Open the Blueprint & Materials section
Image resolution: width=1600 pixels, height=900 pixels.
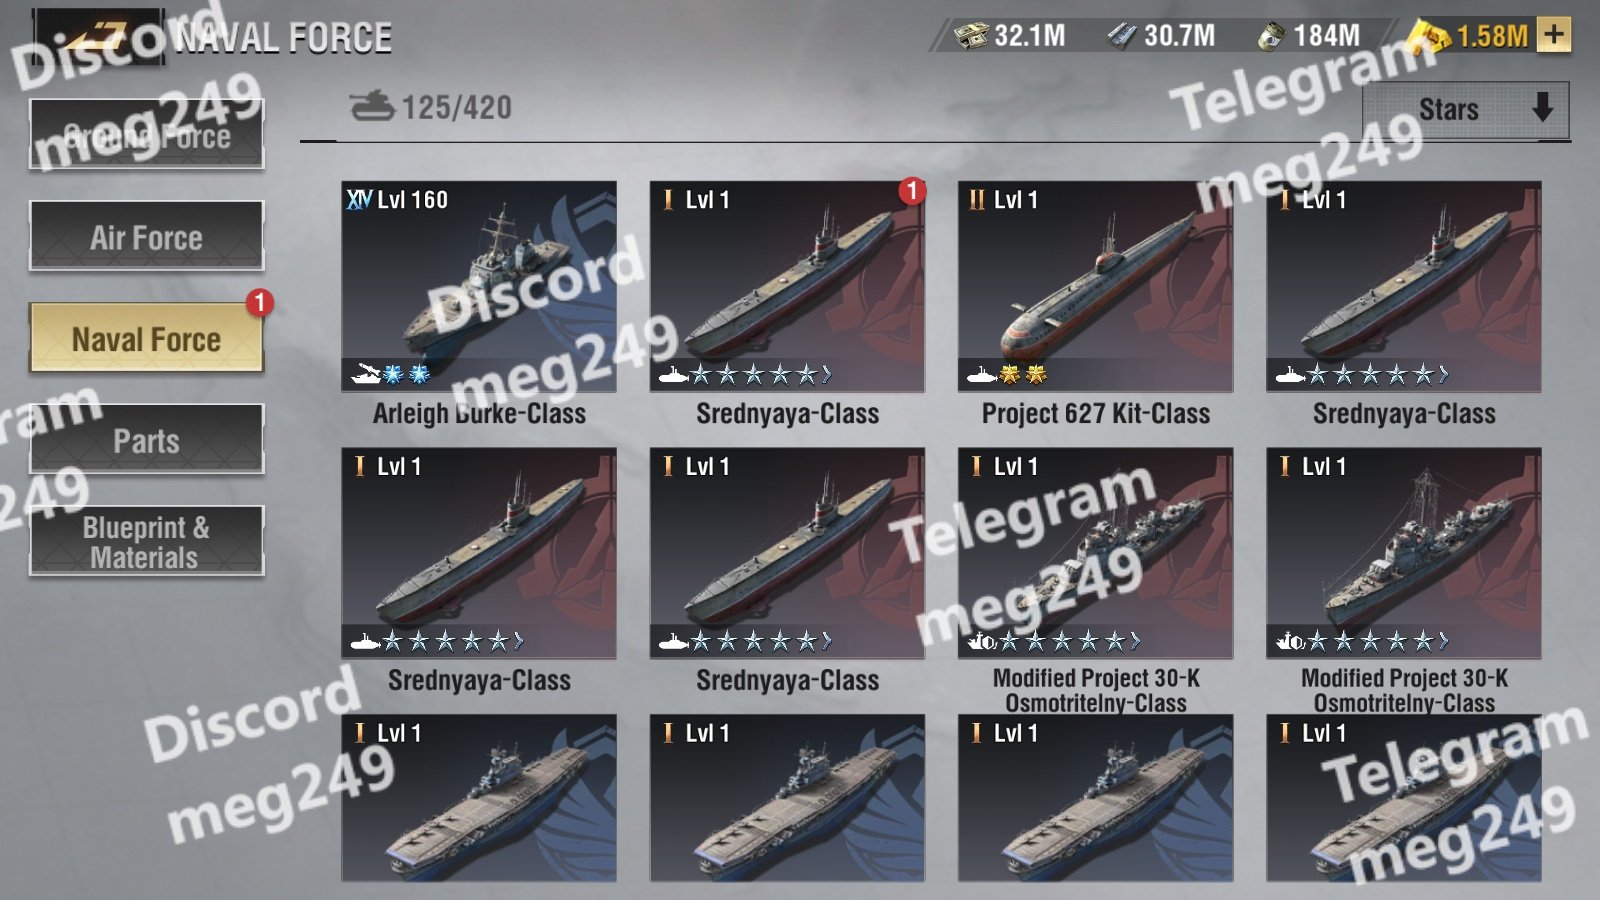click(x=147, y=541)
